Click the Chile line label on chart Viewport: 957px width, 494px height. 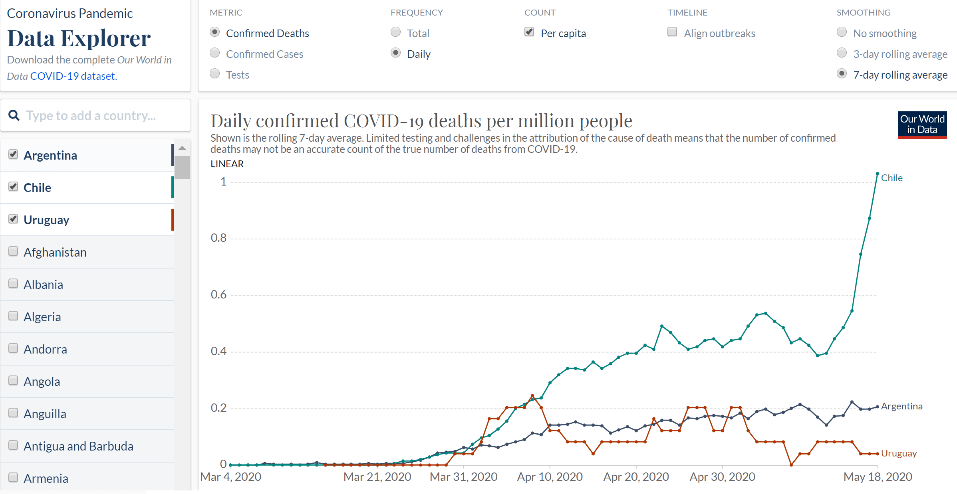coord(892,178)
